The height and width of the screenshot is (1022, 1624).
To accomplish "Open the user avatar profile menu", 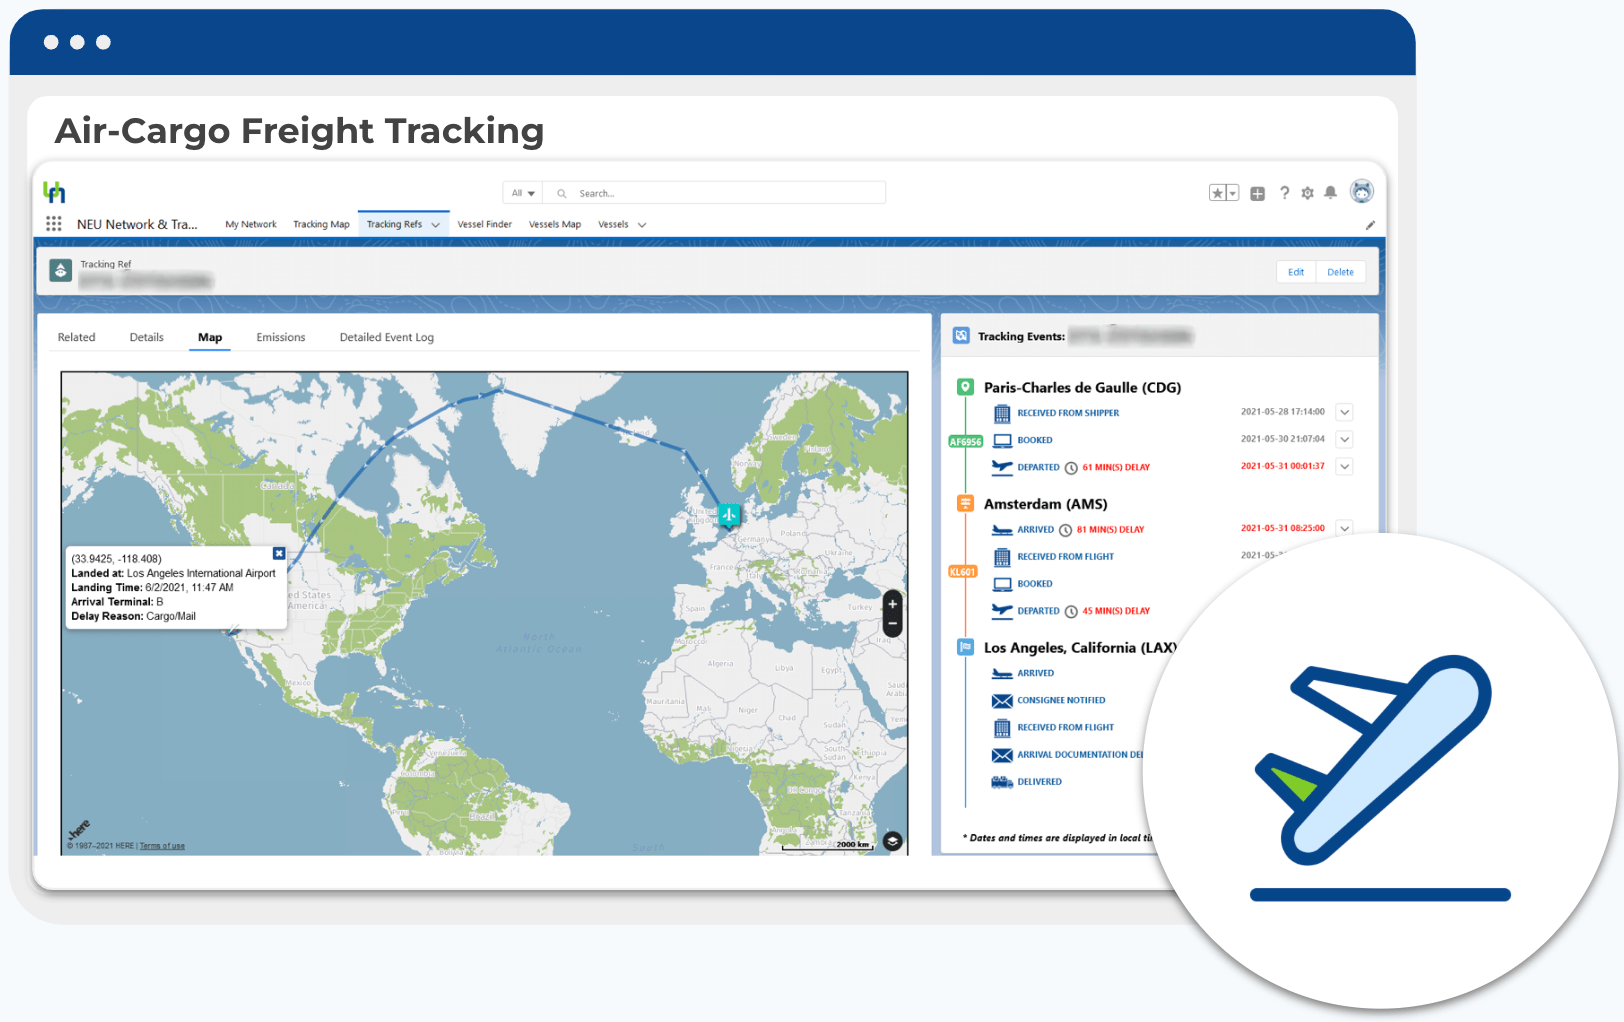I will (x=1361, y=192).
